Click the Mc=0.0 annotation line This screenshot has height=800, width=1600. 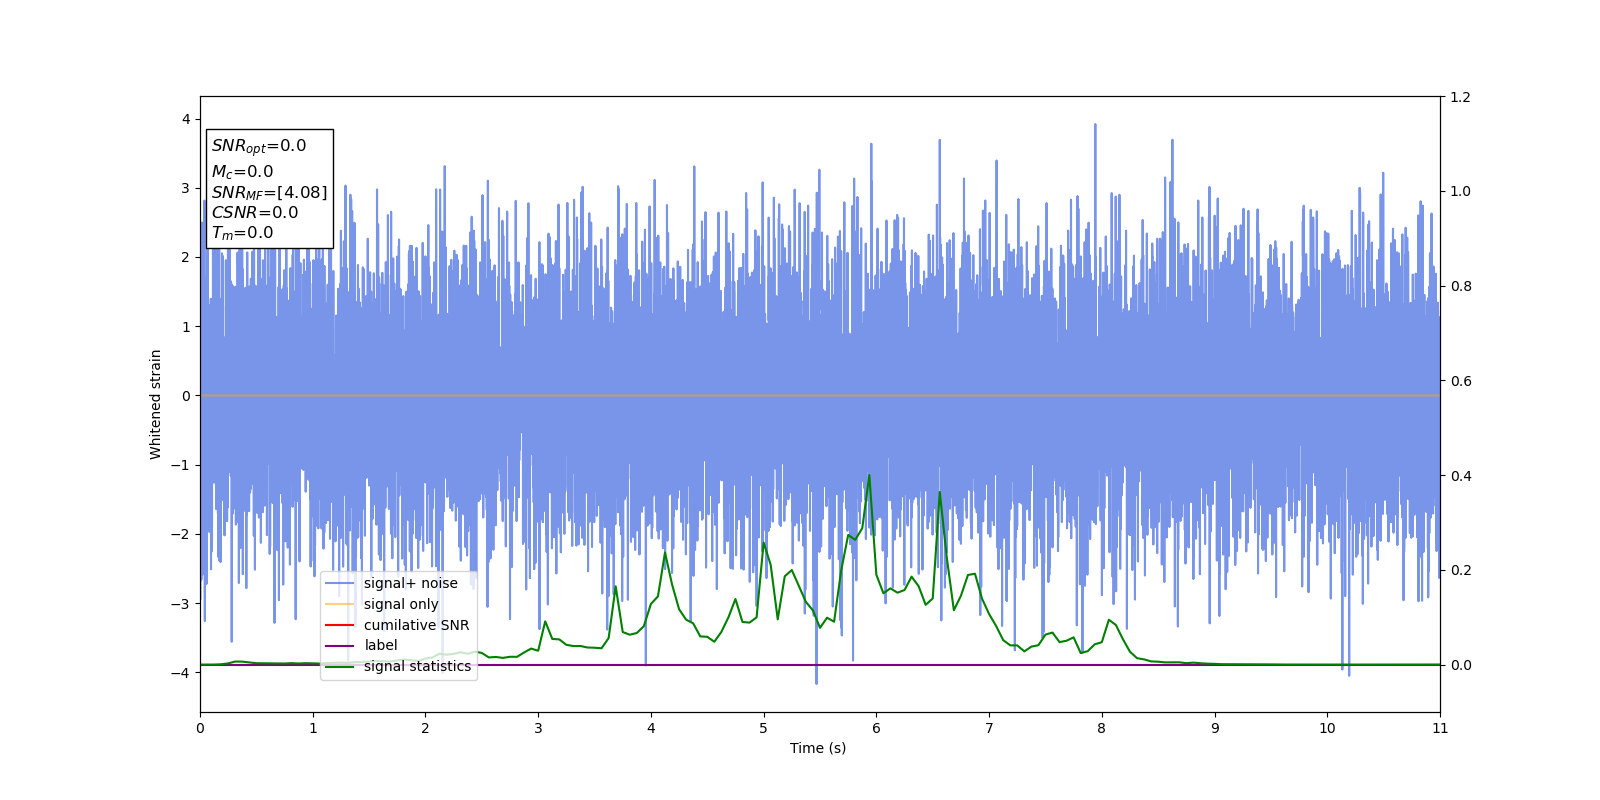point(242,172)
